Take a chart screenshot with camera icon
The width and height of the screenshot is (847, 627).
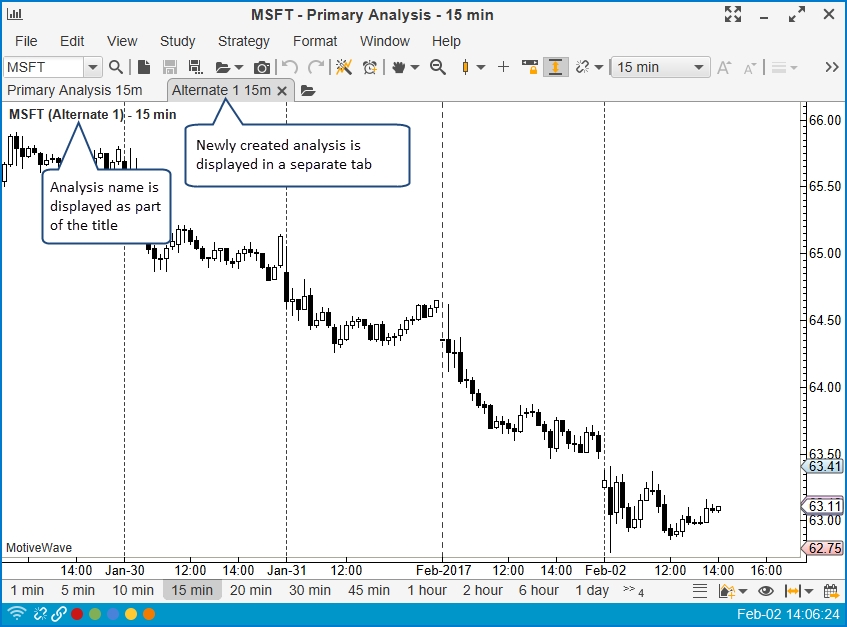click(262, 68)
